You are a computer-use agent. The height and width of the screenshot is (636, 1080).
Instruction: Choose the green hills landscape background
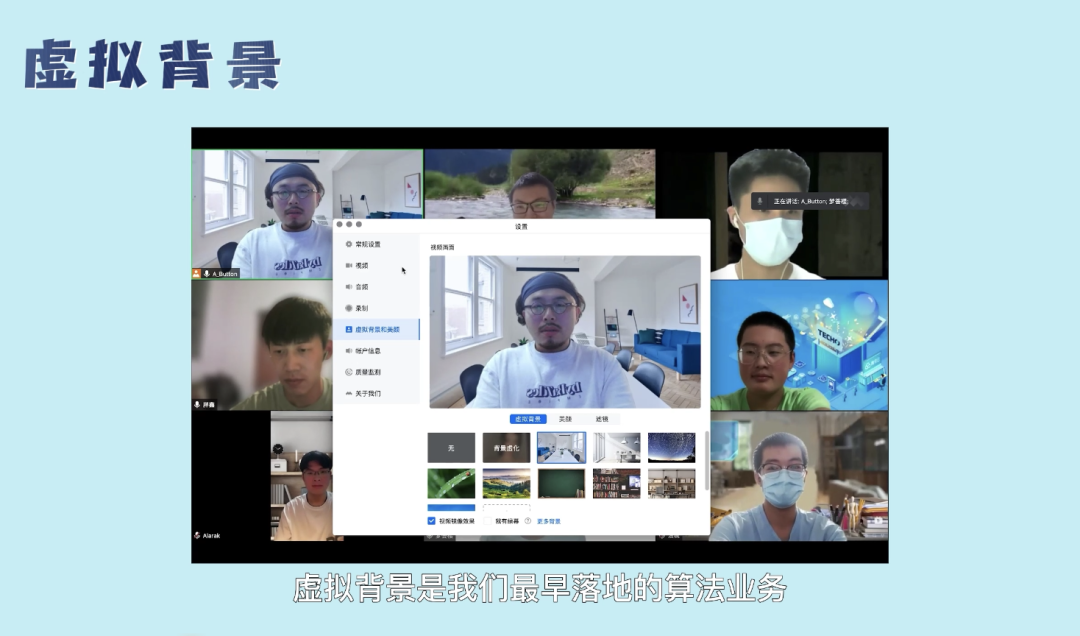[506, 484]
